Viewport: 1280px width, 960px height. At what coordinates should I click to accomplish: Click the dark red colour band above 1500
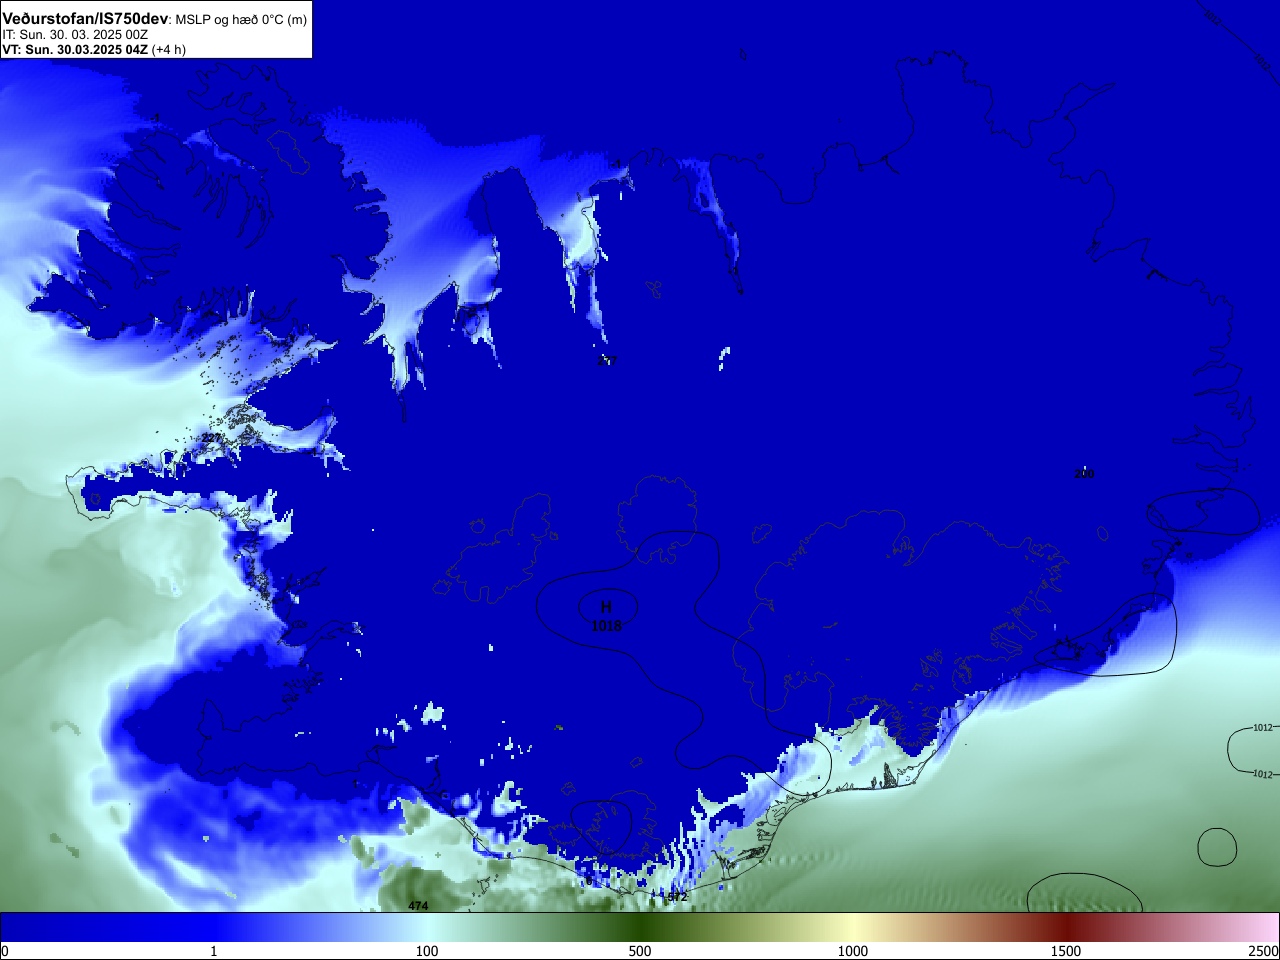(x=1066, y=927)
